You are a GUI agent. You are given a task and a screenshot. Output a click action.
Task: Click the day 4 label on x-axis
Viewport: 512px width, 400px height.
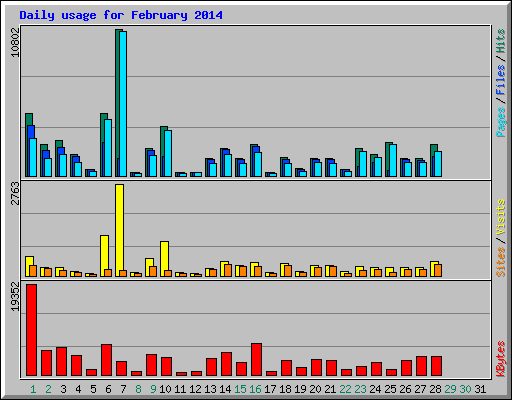[78, 389]
